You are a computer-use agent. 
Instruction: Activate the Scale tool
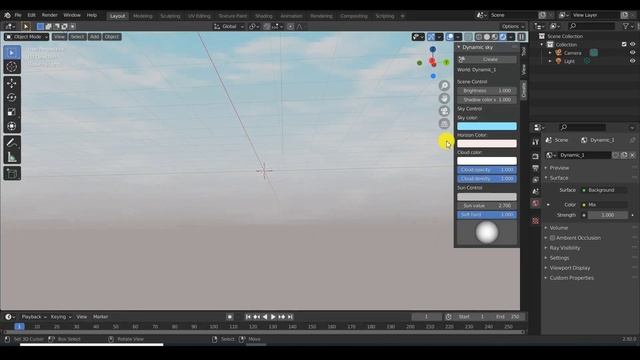point(12,112)
